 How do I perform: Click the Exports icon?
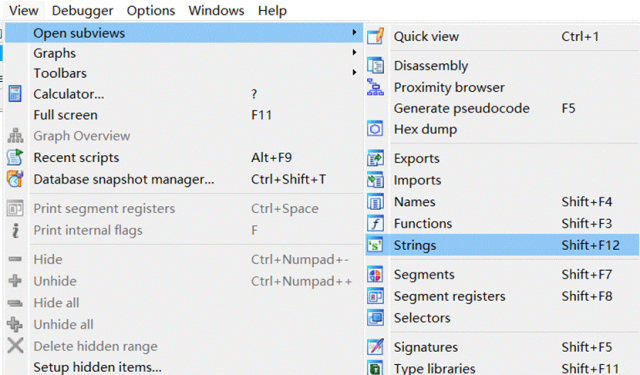pyautogui.click(x=376, y=158)
